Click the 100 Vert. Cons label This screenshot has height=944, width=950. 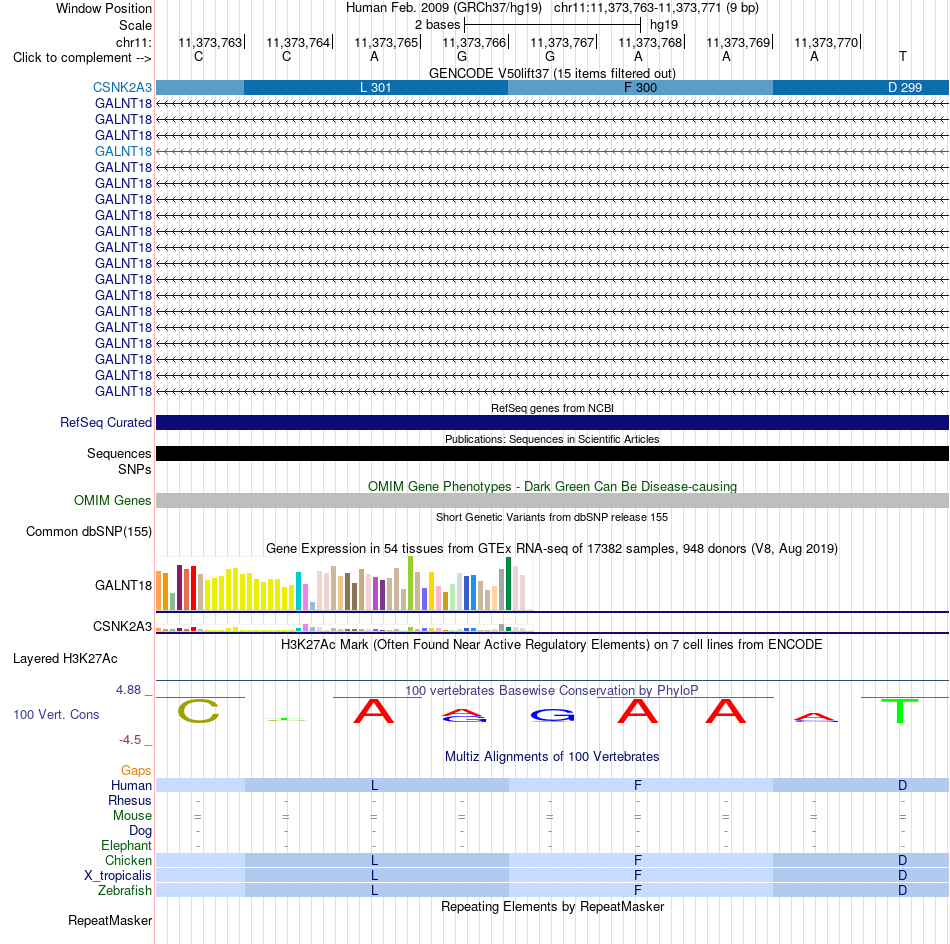click(x=56, y=714)
